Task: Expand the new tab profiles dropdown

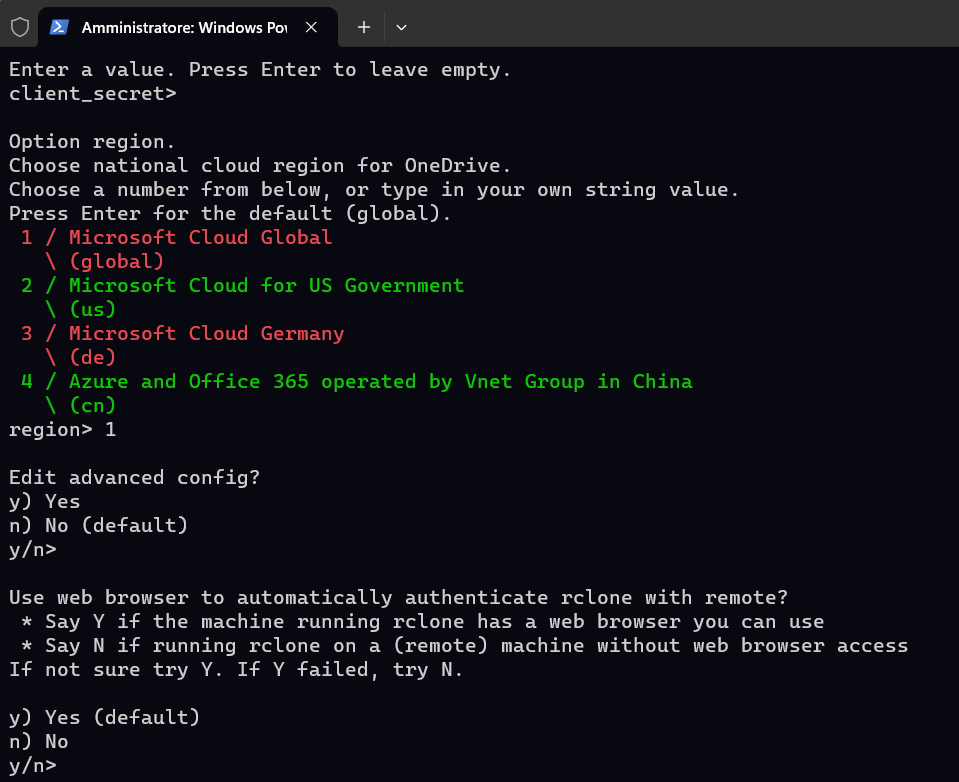Action: coord(401,27)
